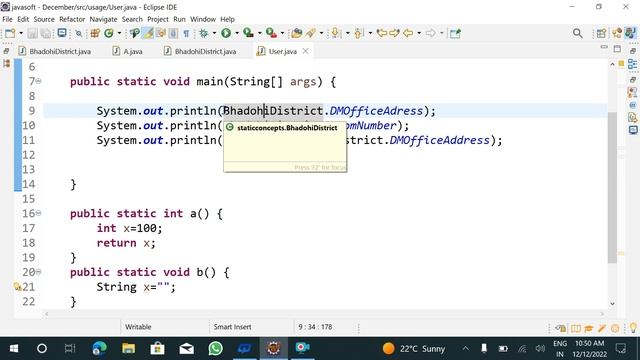
Task: Open dropdown next to New wizard icon
Action: coord(21,33)
